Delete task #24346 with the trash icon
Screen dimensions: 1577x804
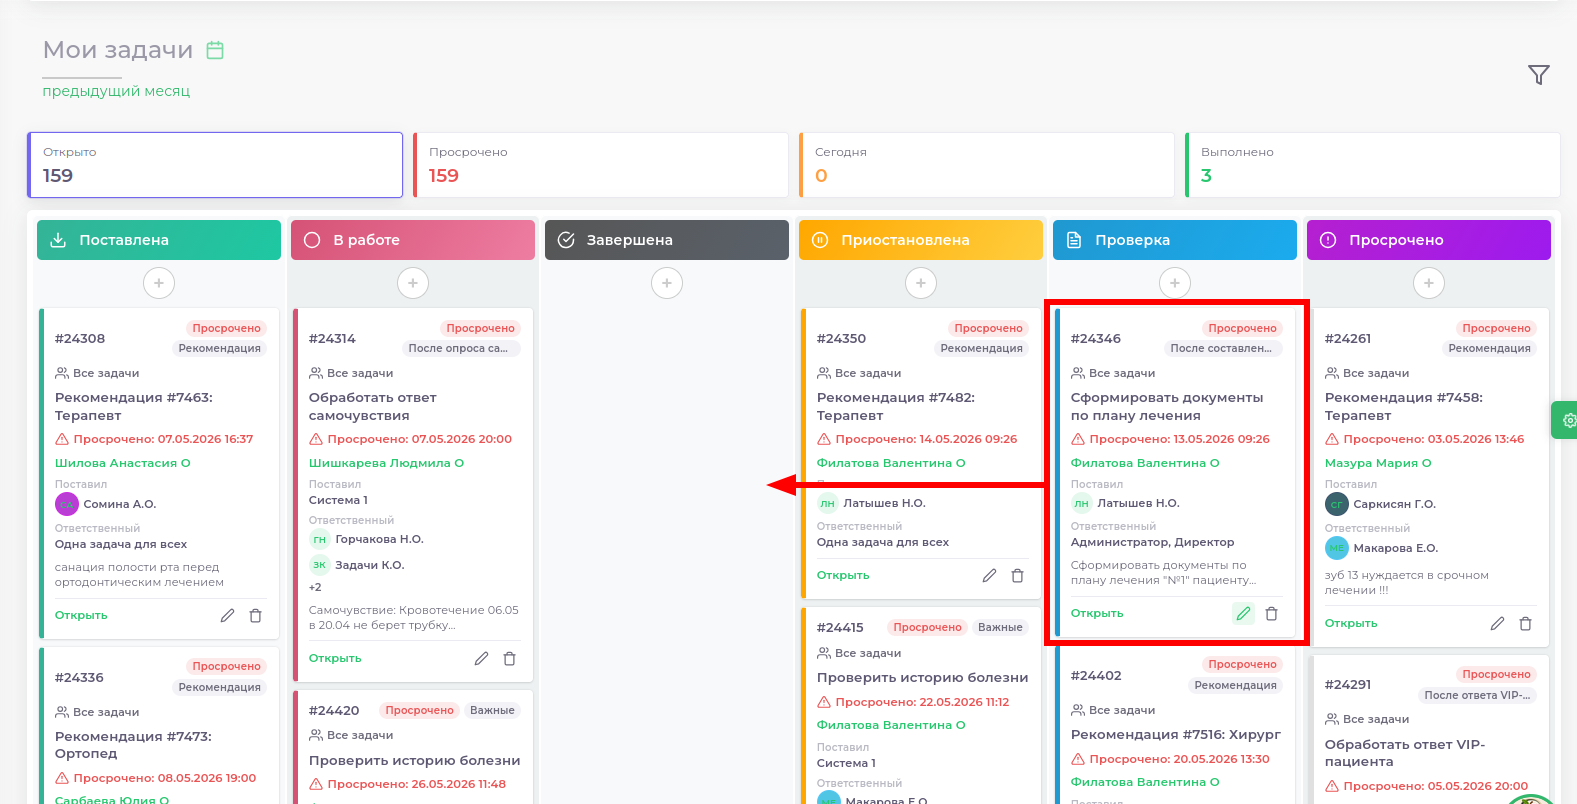tap(1272, 614)
